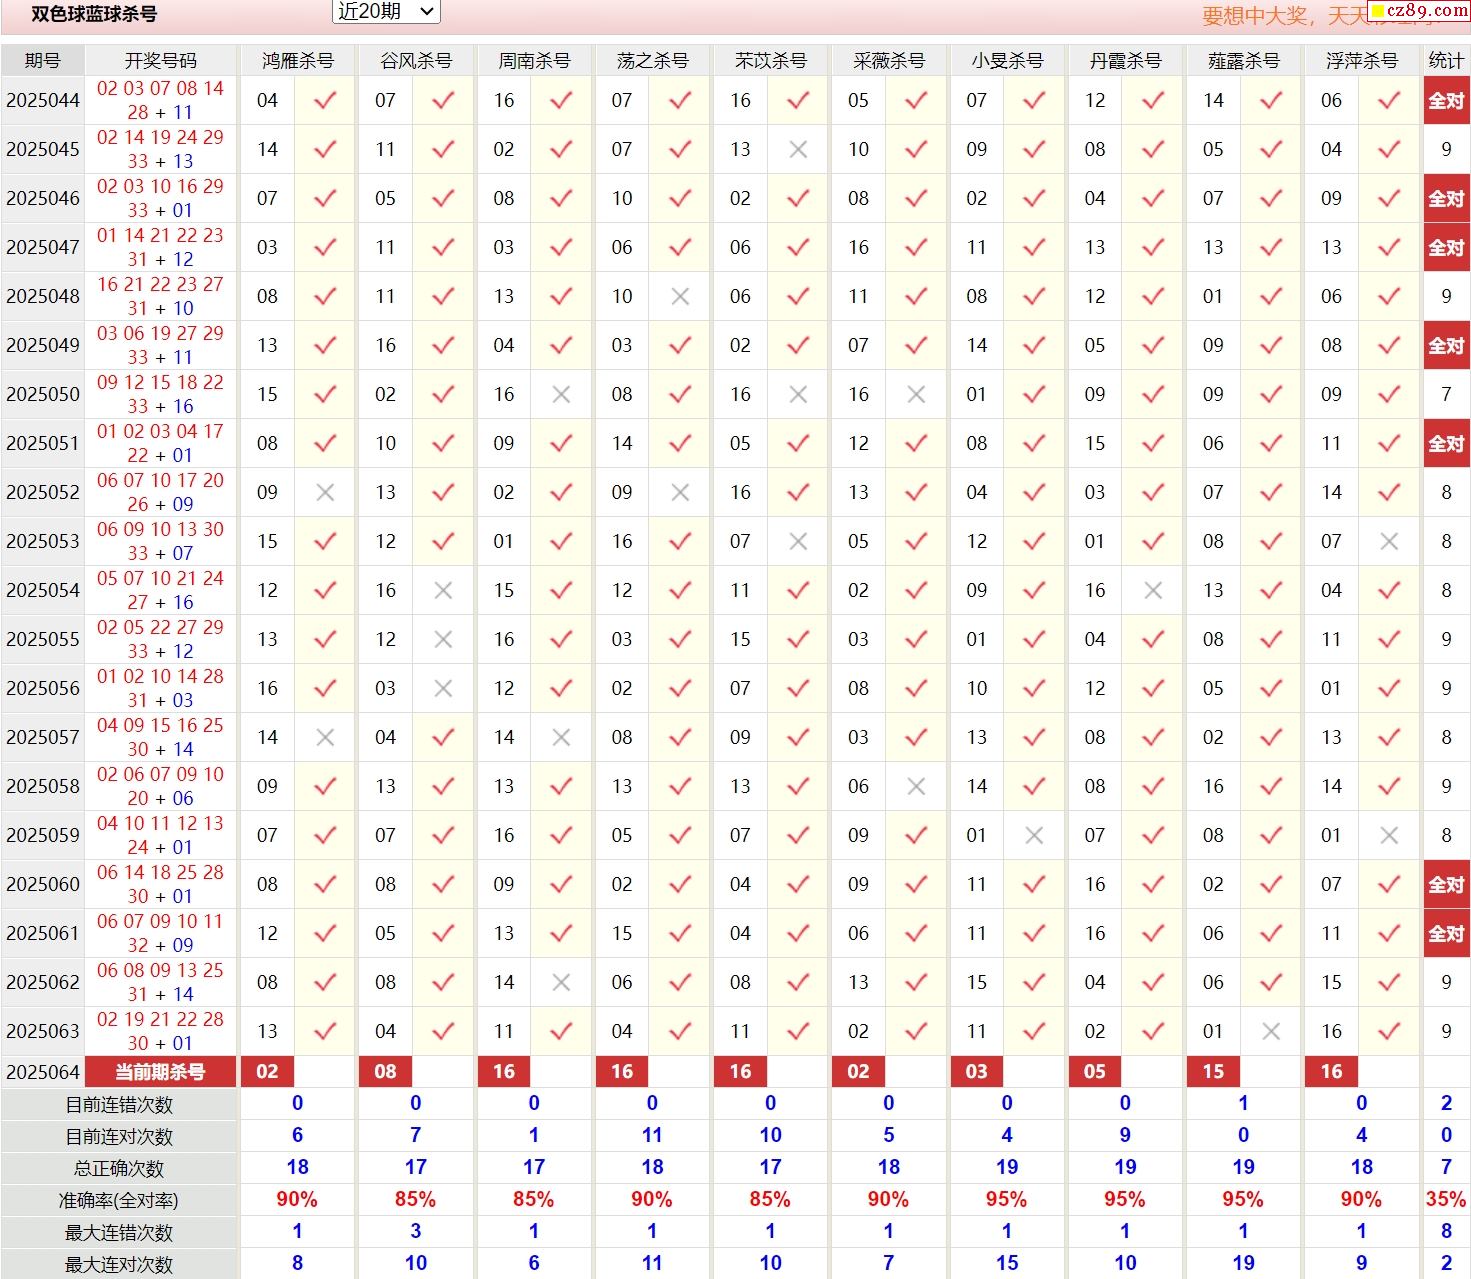Click the X mark for 浮萍杀号 in row 2025053
This screenshot has height=1279, width=1471.
tap(1389, 541)
